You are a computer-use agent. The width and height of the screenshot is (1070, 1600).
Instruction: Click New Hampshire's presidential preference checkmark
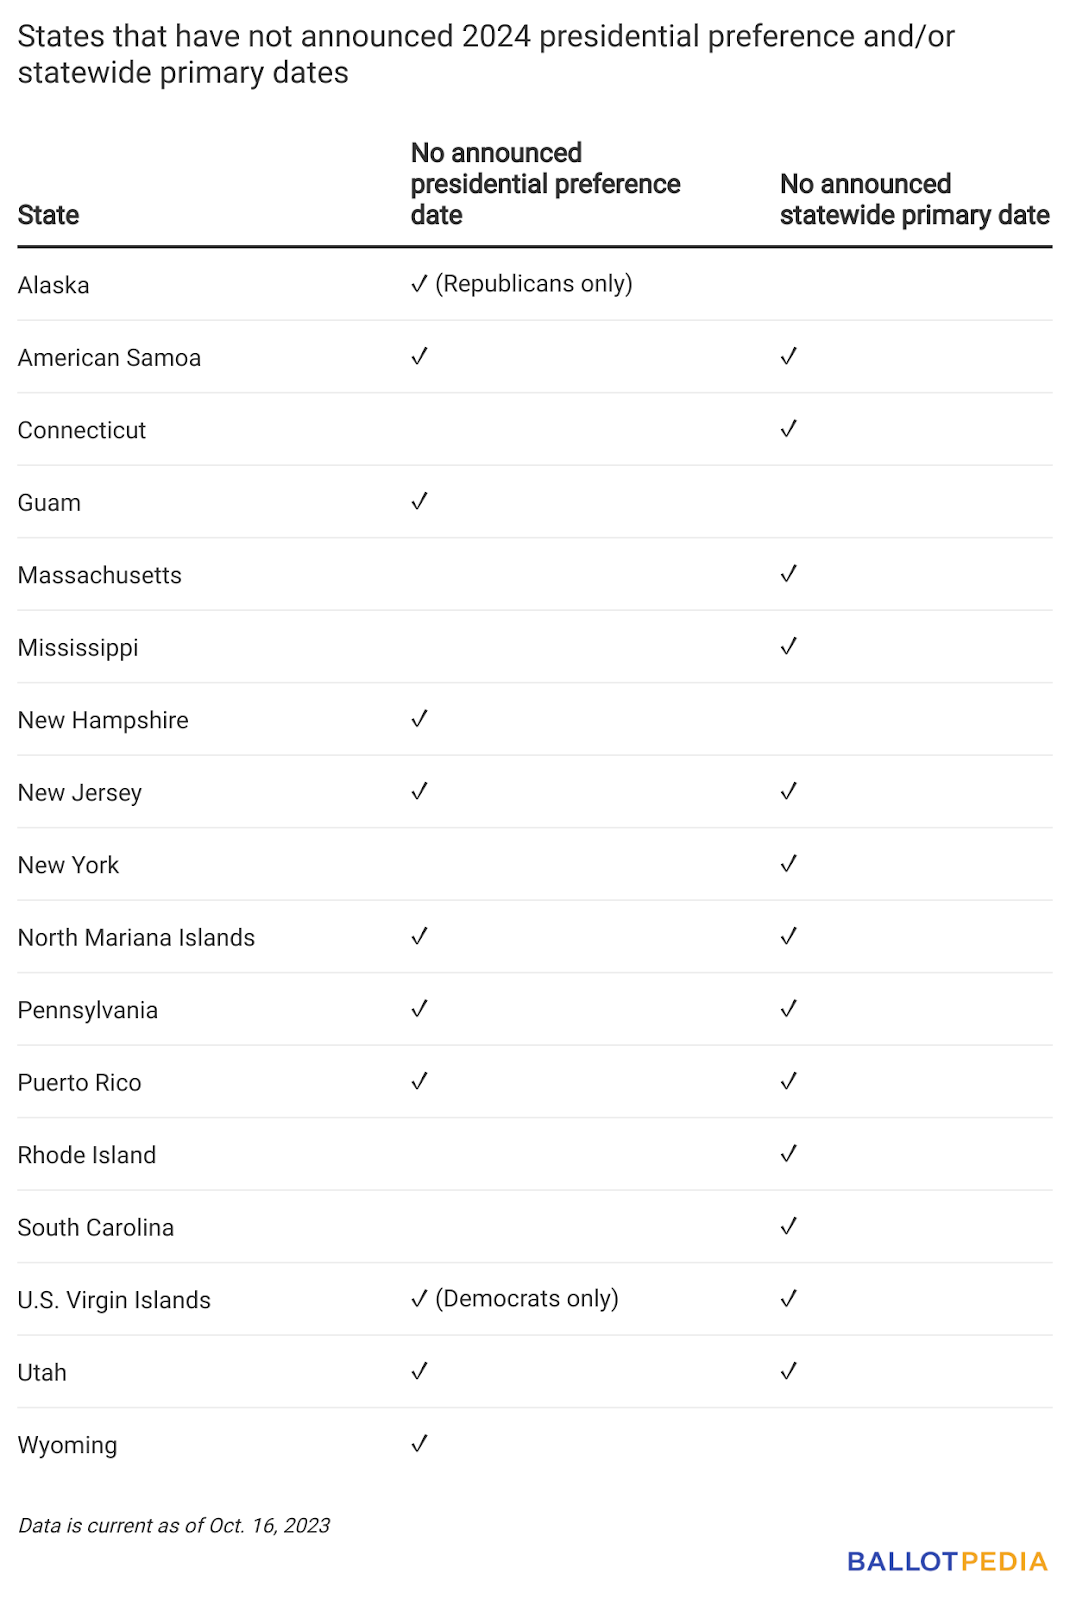coord(420,718)
